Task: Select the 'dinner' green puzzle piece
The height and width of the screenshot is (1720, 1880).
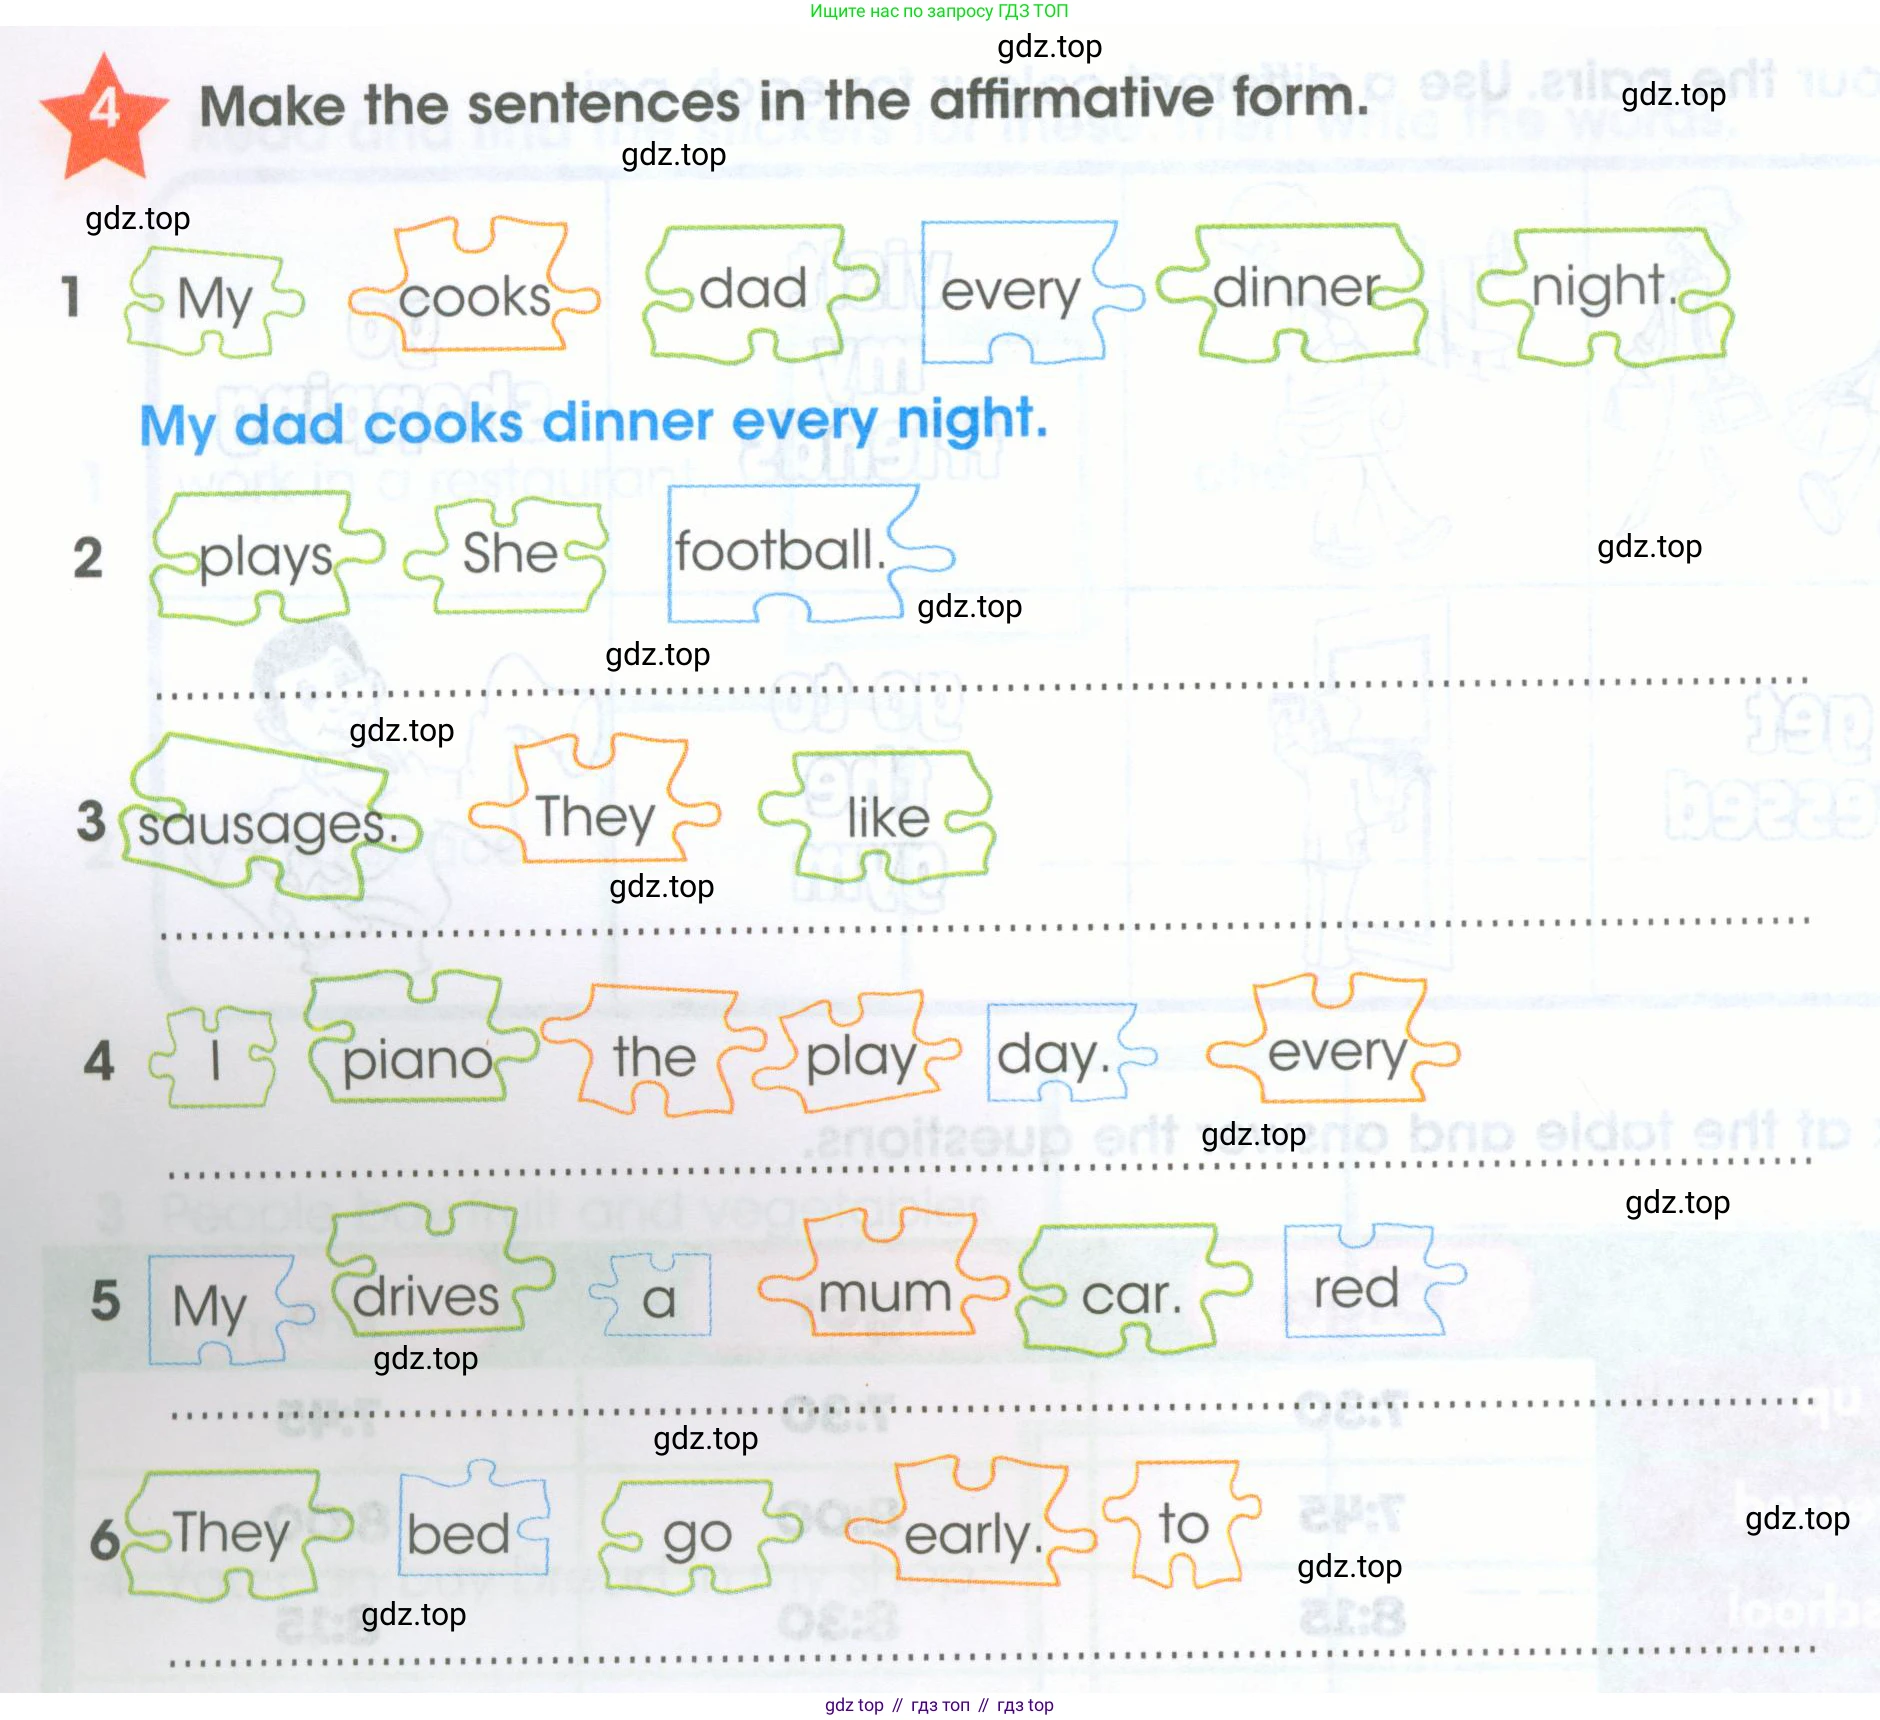Action: (x=1293, y=291)
